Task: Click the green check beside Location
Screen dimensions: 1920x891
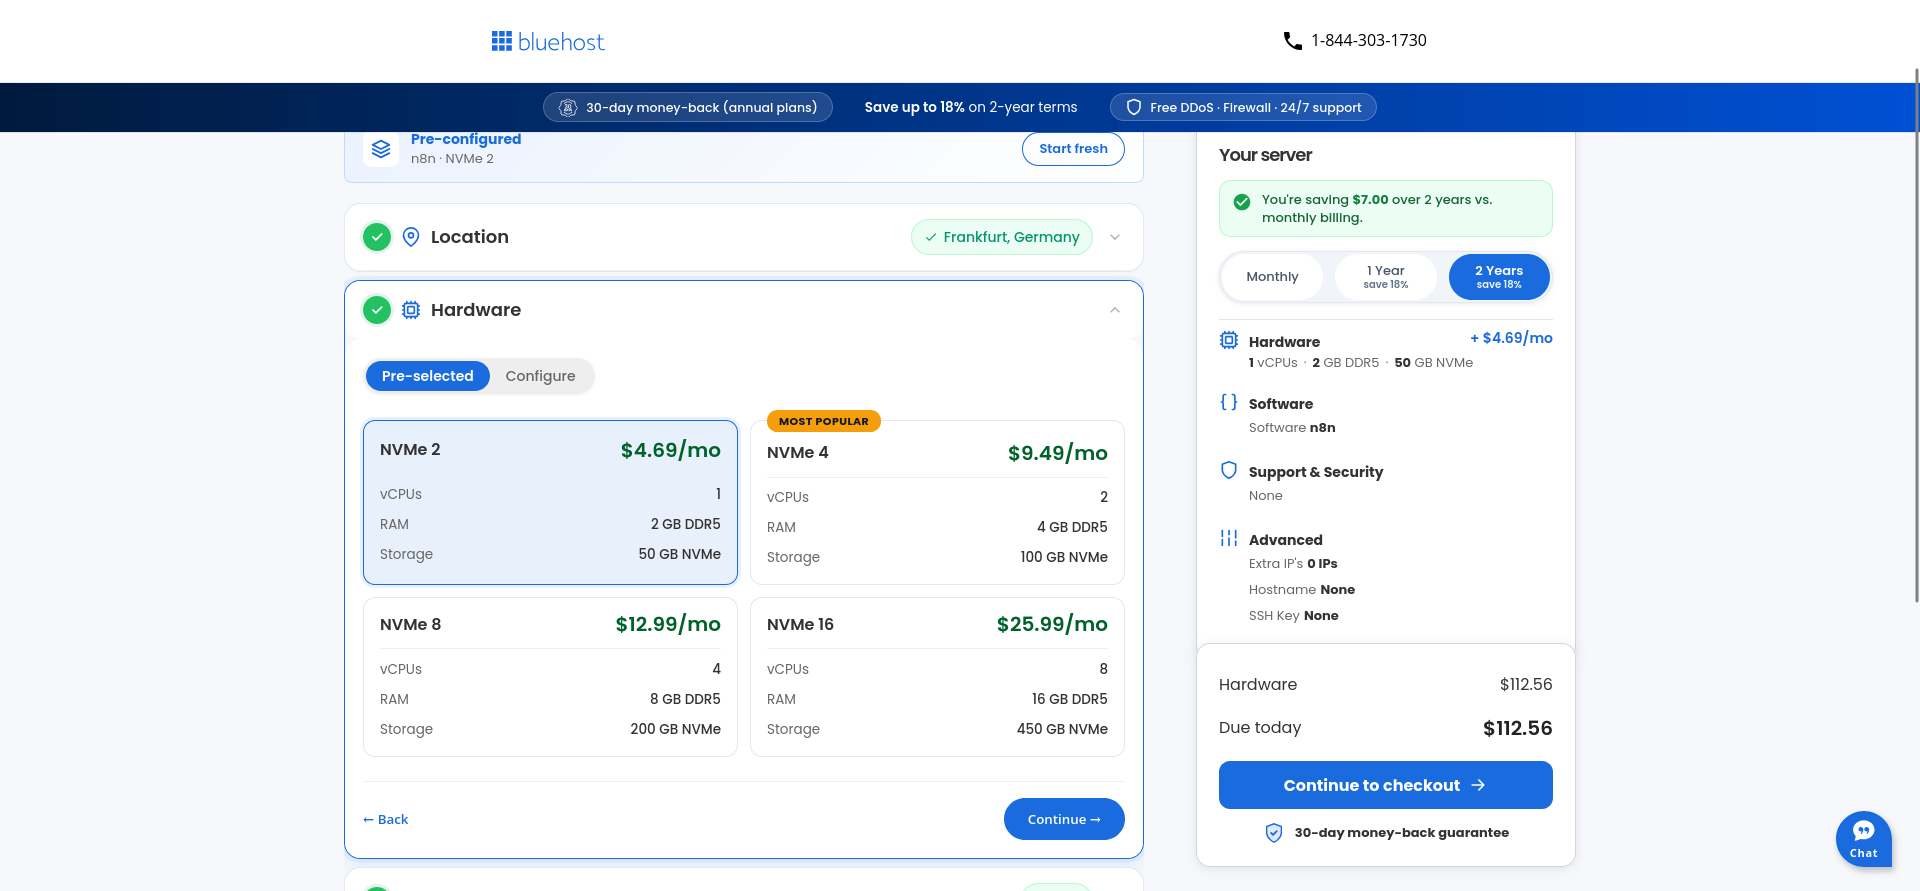Action: click(x=377, y=237)
